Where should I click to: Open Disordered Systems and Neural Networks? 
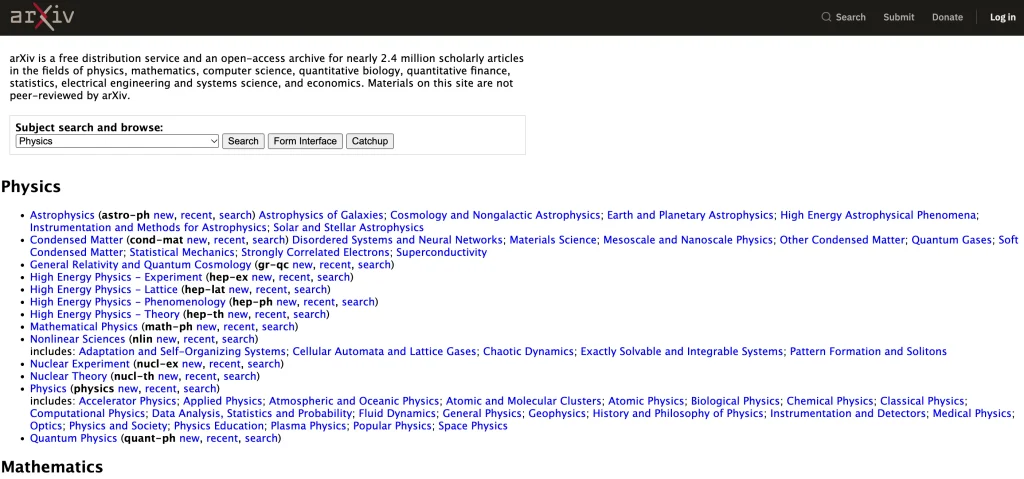(397, 240)
